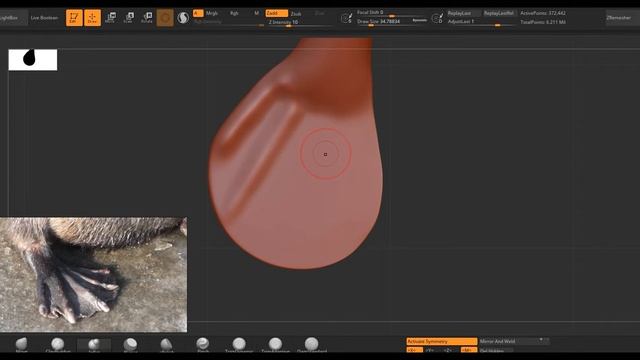
Task: Toggle the M mirror symmetry option
Action: click(x=469, y=350)
